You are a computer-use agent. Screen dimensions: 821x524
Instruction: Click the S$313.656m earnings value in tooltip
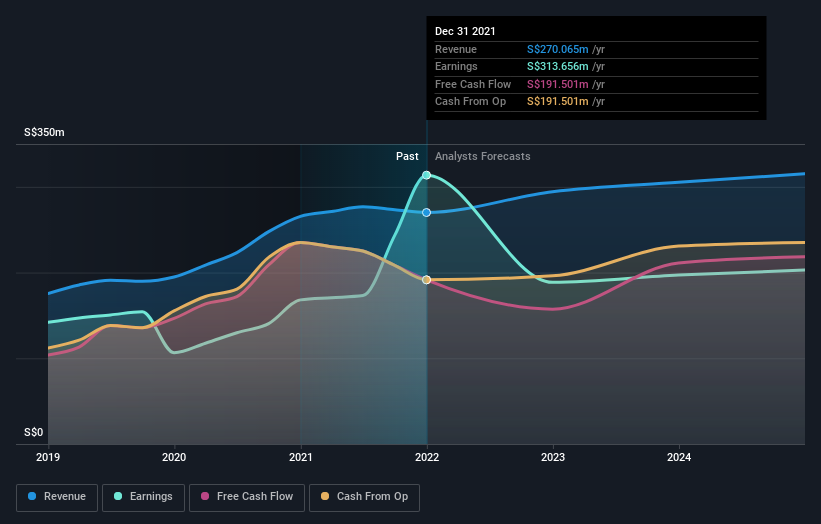tap(558, 66)
